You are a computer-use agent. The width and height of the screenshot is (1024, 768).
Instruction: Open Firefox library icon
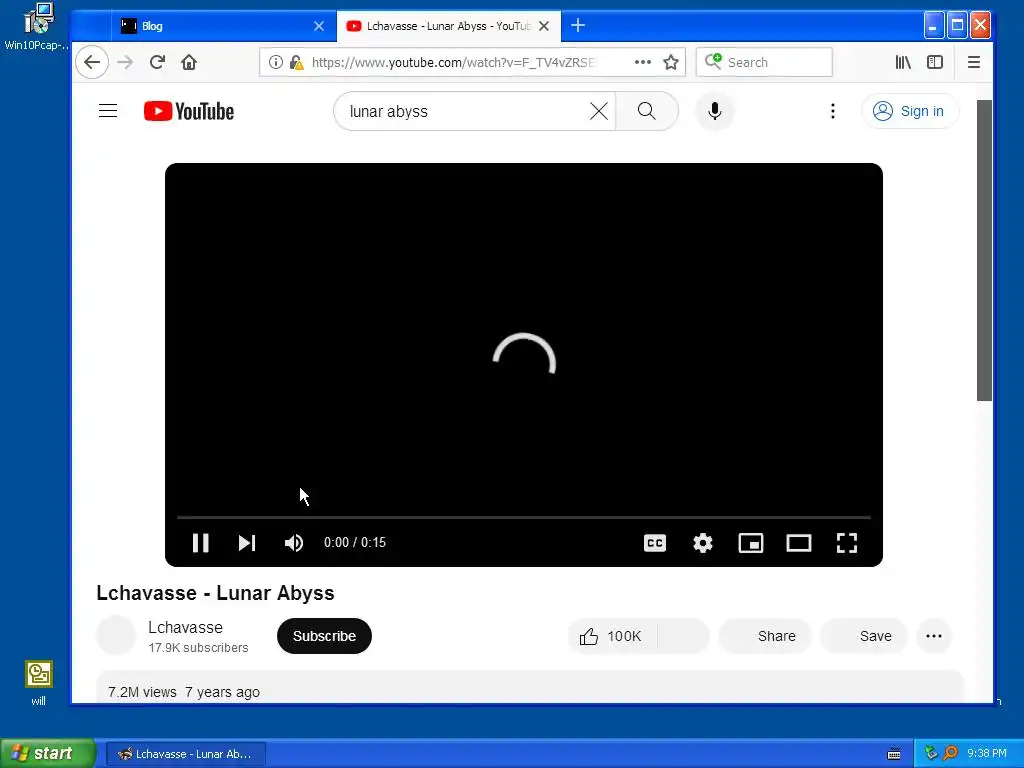point(903,62)
